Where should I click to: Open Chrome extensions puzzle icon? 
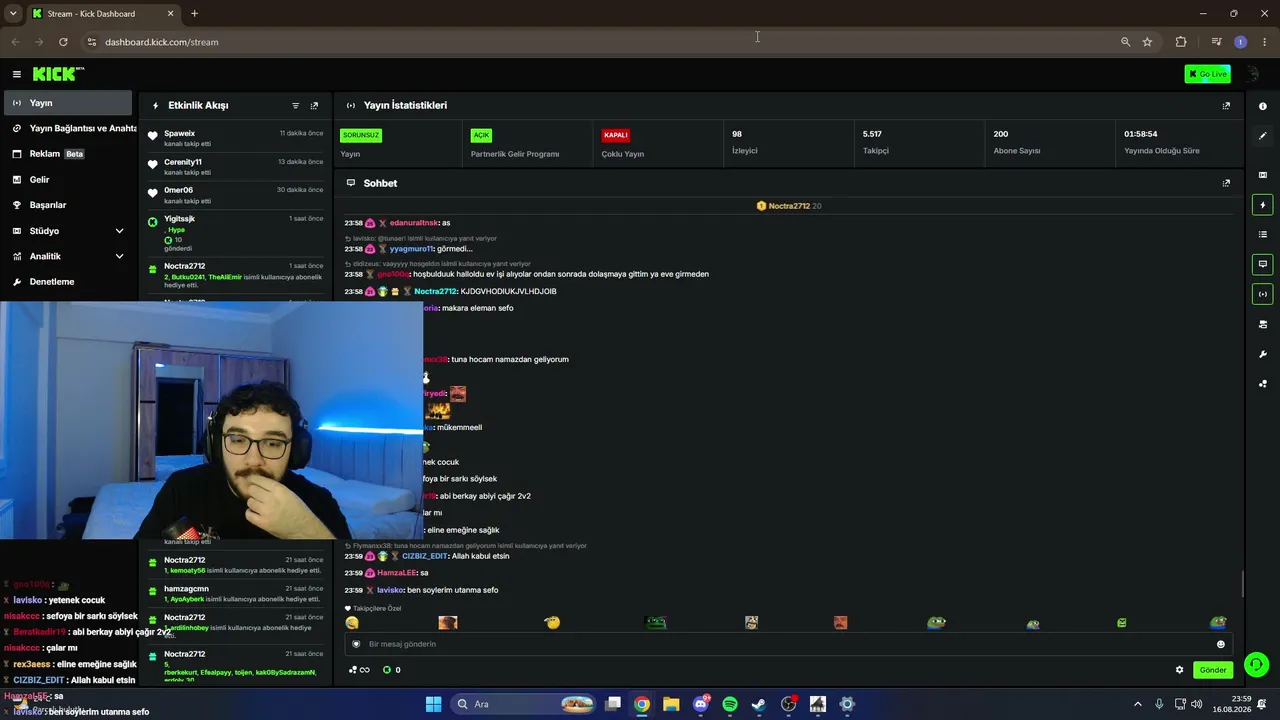pyautogui.click(x=1181, y=42)
